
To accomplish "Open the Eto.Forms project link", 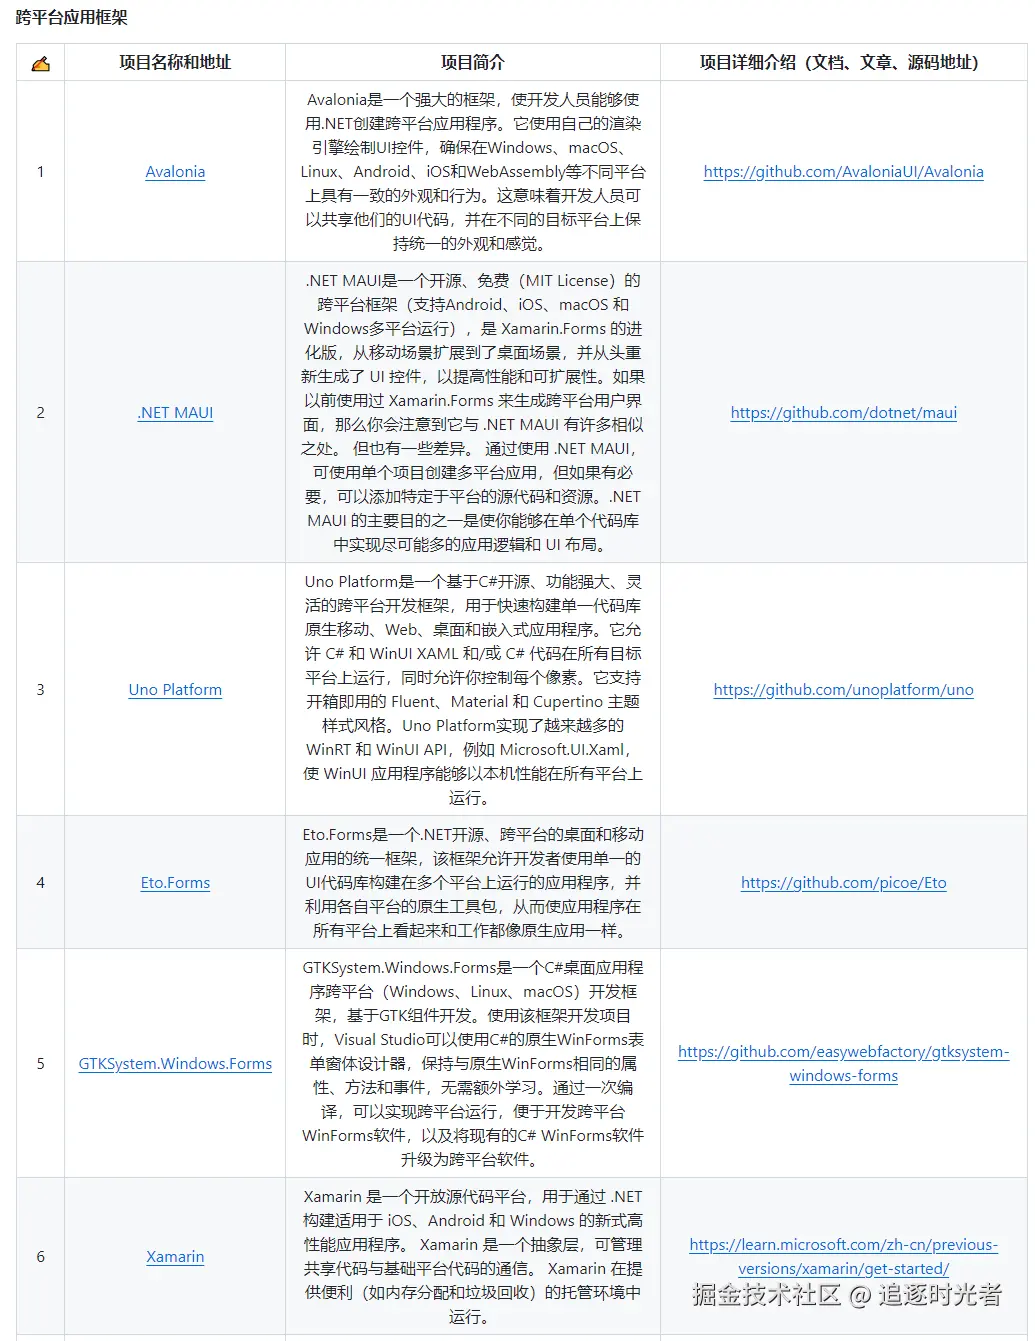I will click(175, 883).
